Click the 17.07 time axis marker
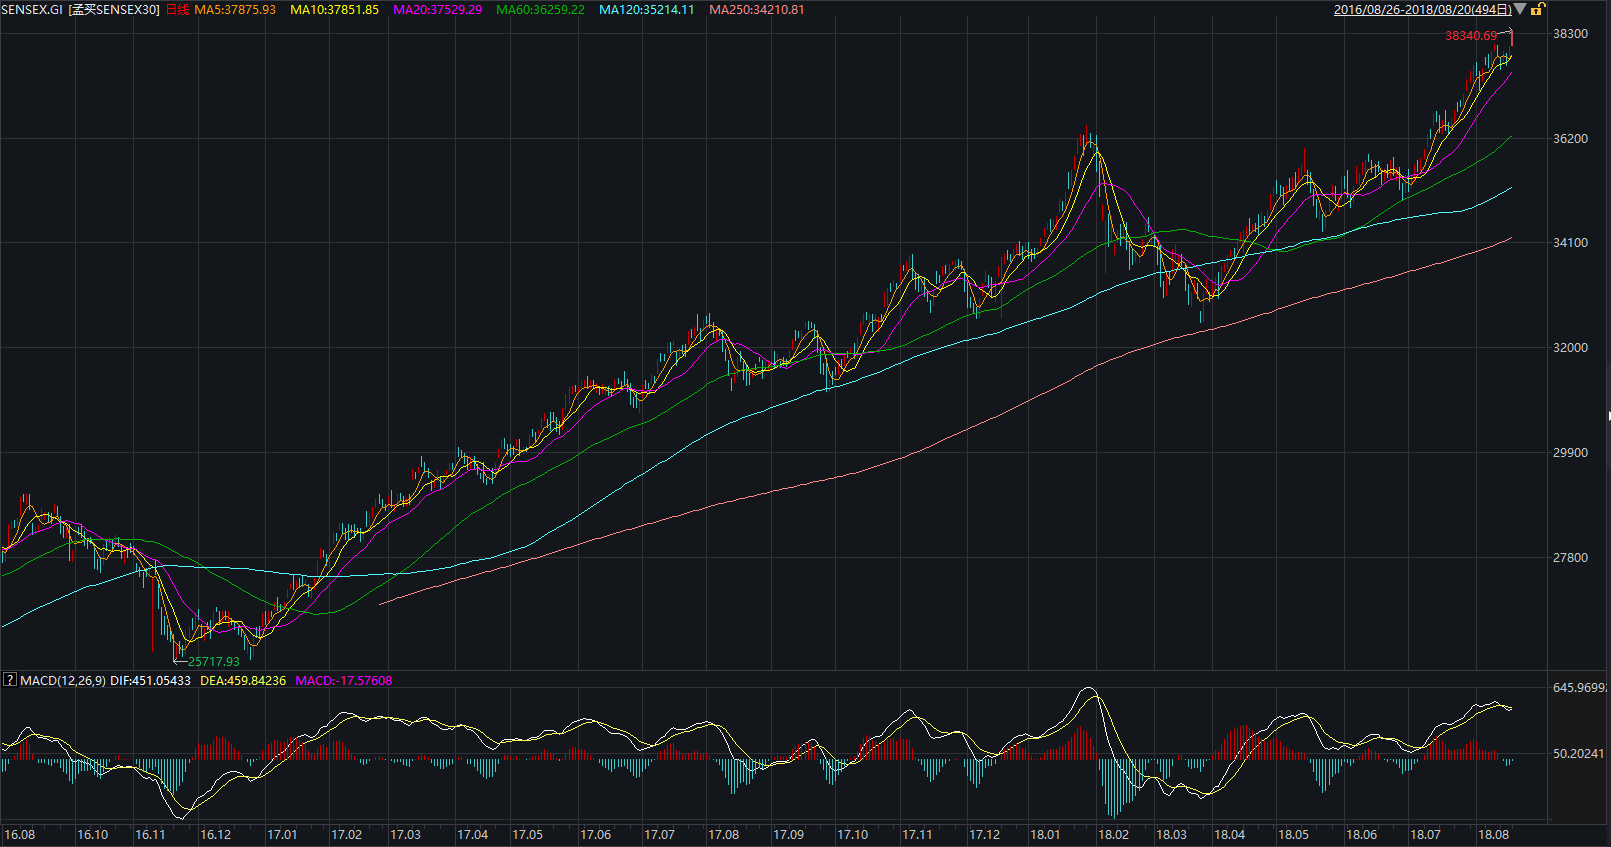 [x=660, y=835]
